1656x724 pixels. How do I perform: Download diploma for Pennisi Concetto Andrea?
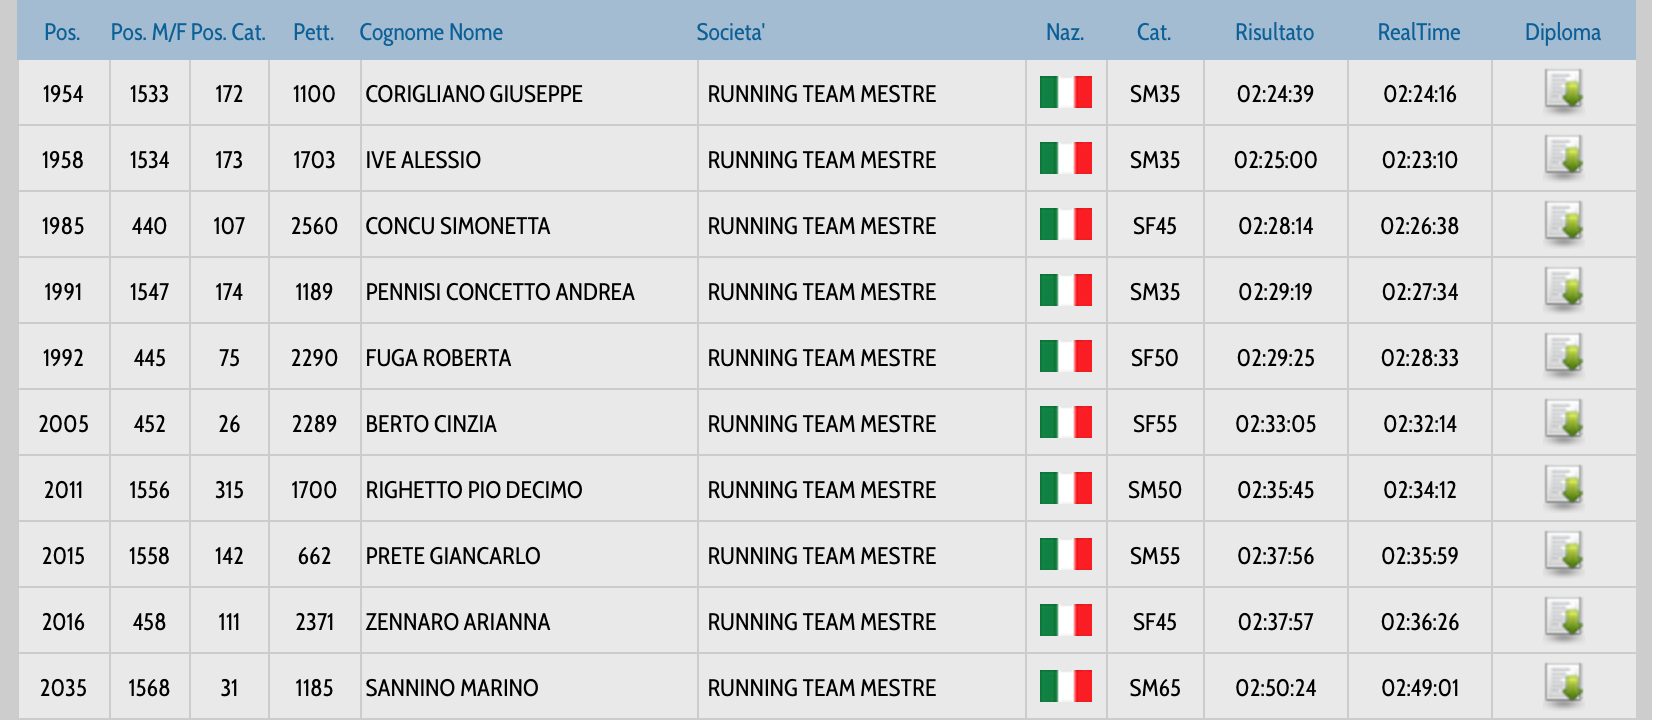point(1563,289)
